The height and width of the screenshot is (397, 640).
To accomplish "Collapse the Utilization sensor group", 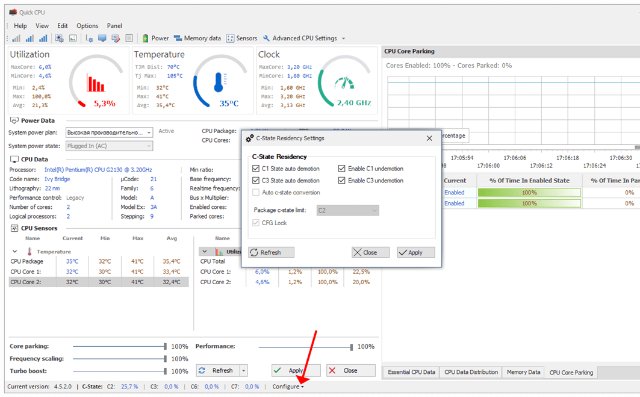I will pyautogui.click(x=205, y=251).
